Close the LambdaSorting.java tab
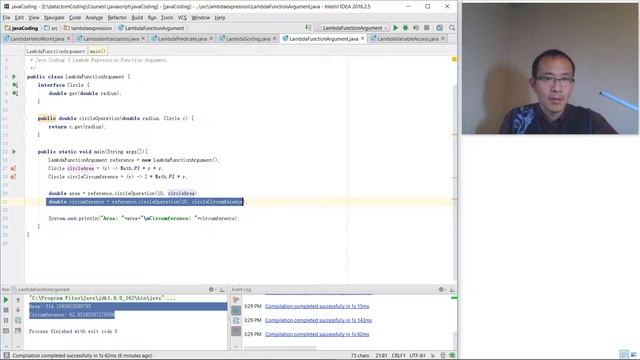The image size is (640, 360). coord(275,38)
